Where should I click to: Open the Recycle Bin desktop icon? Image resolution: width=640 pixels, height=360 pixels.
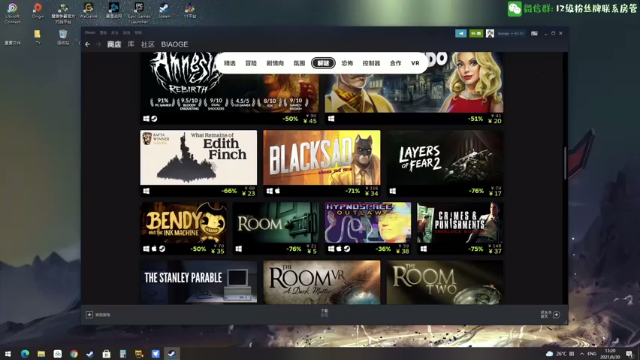click(63, 37)
